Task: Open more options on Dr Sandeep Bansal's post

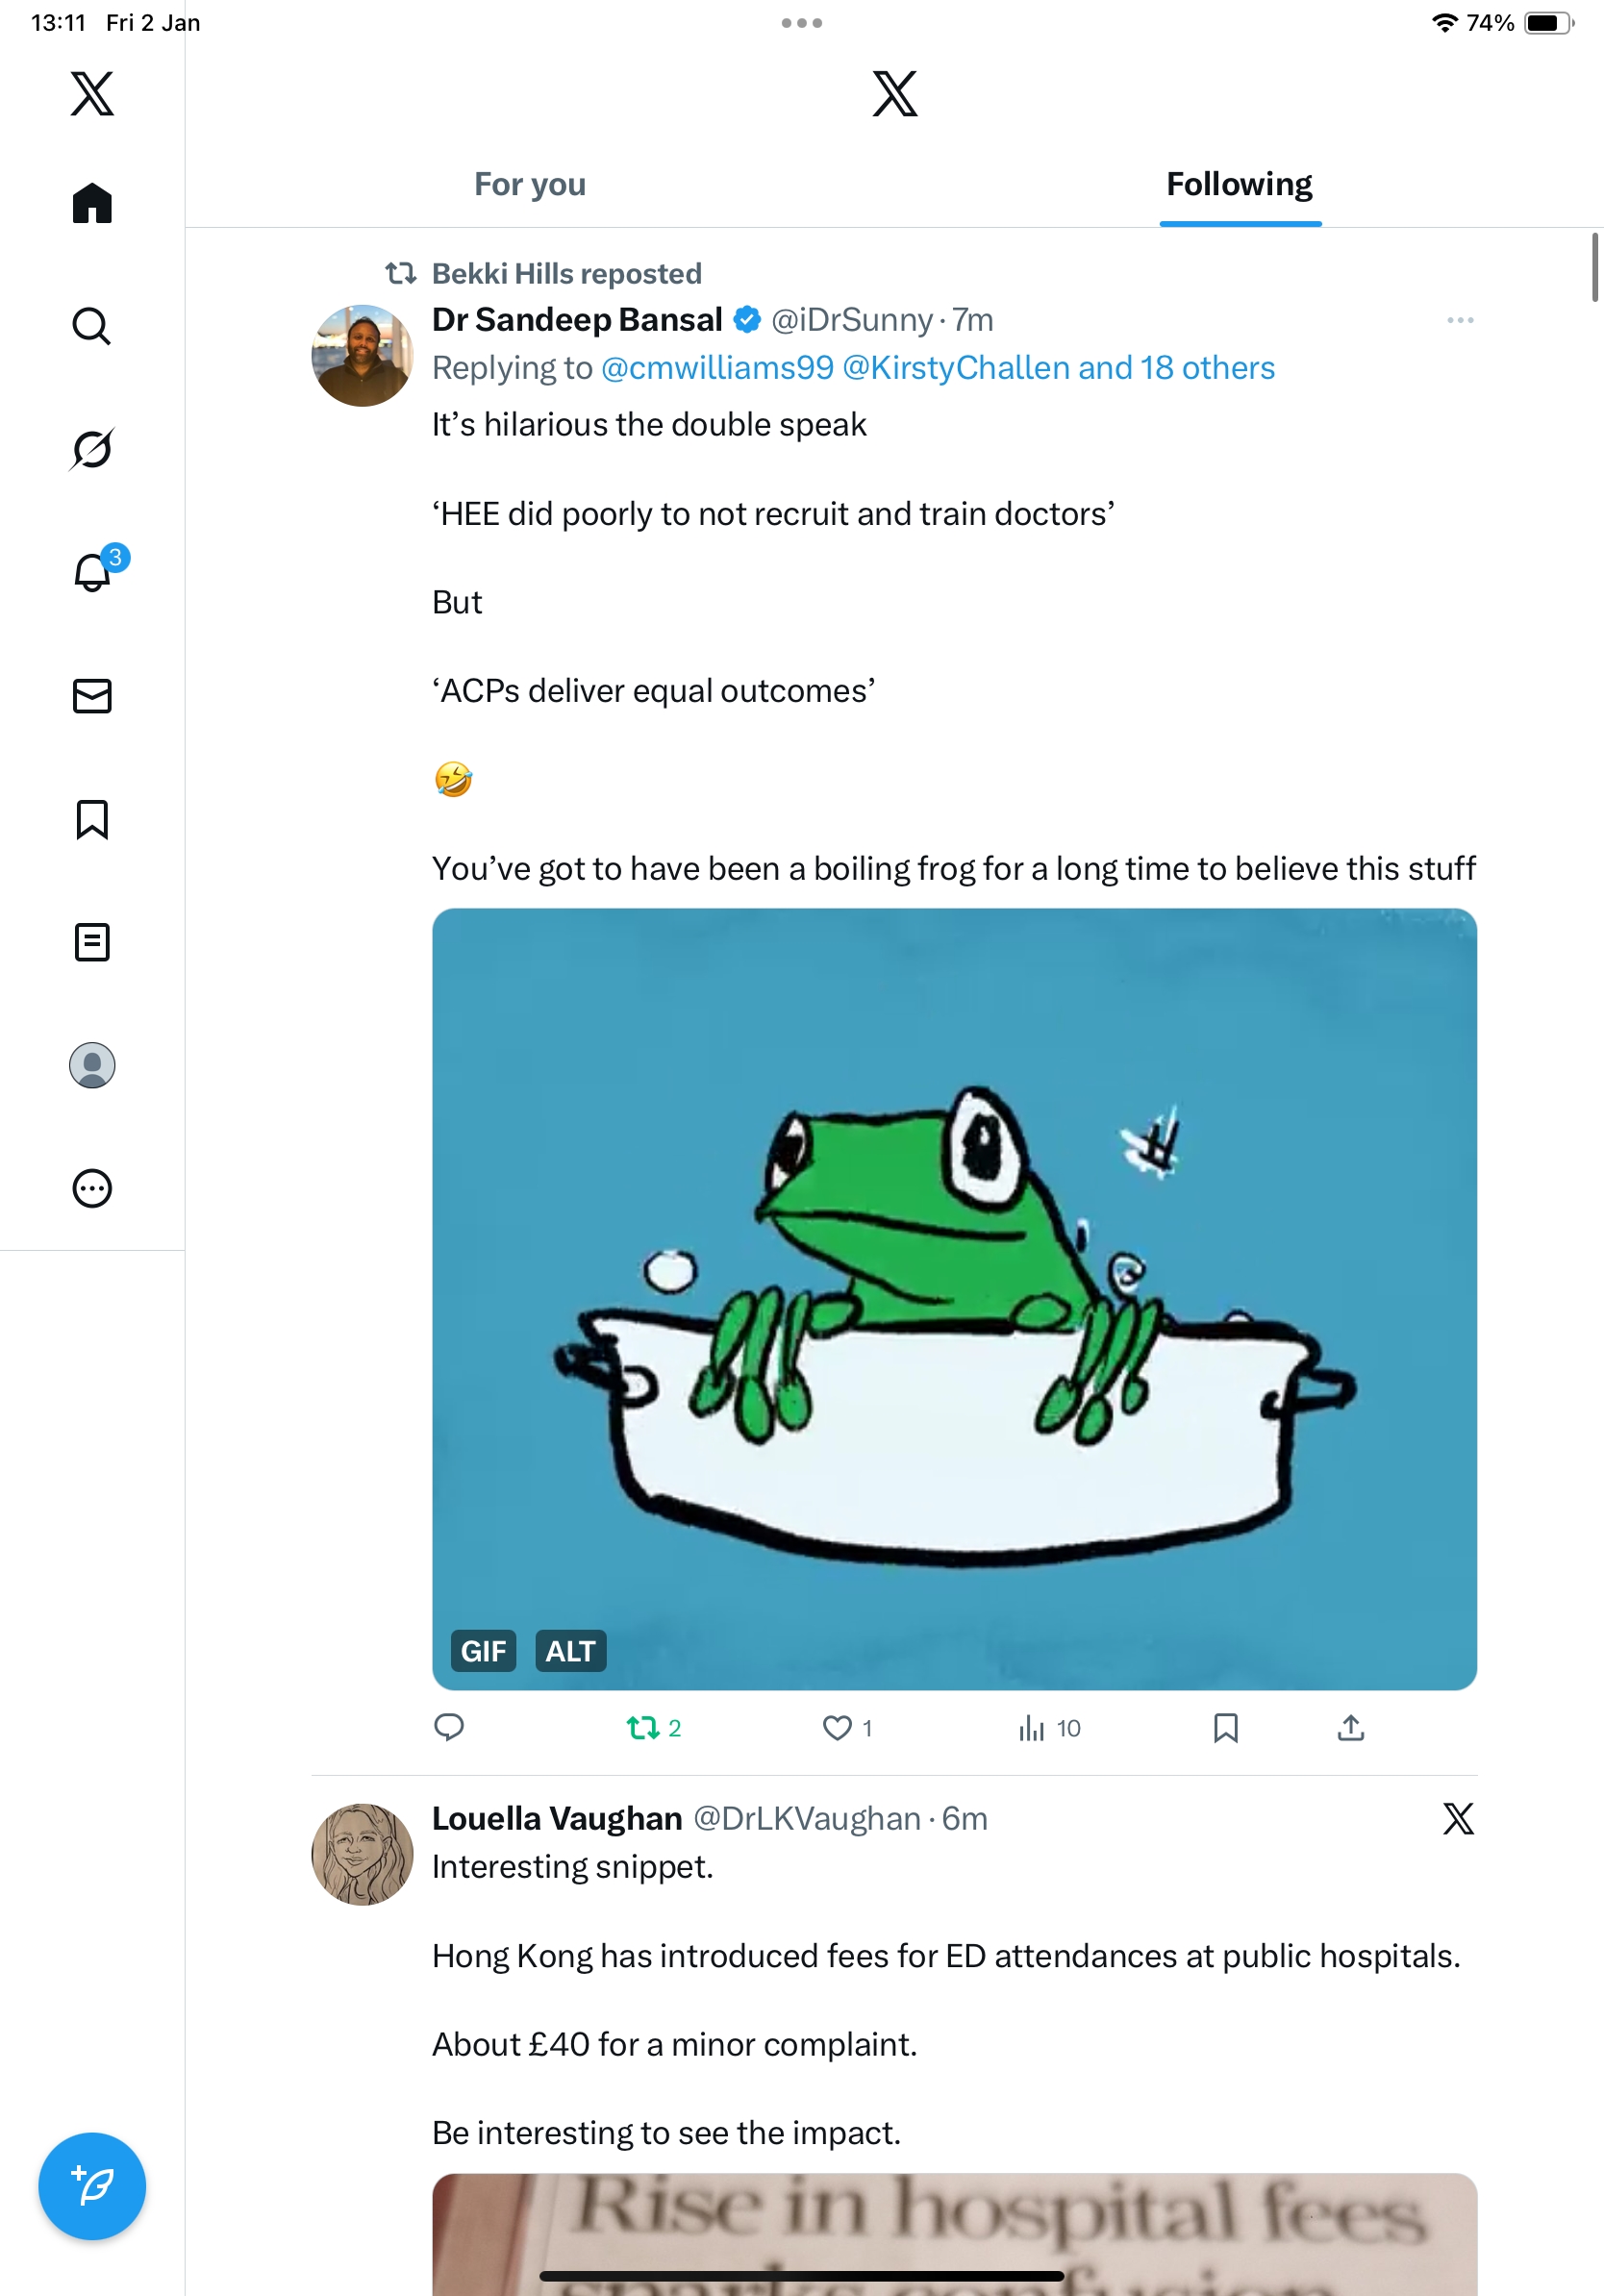Action: coord(1460,320)
